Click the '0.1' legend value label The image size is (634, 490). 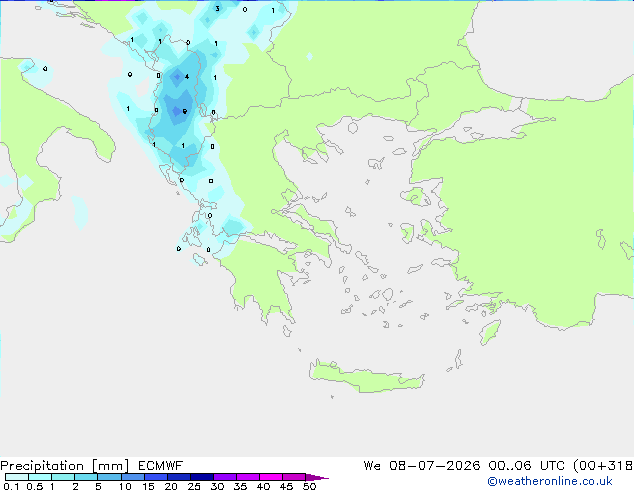pyautogui.click(x=10, y=486)
